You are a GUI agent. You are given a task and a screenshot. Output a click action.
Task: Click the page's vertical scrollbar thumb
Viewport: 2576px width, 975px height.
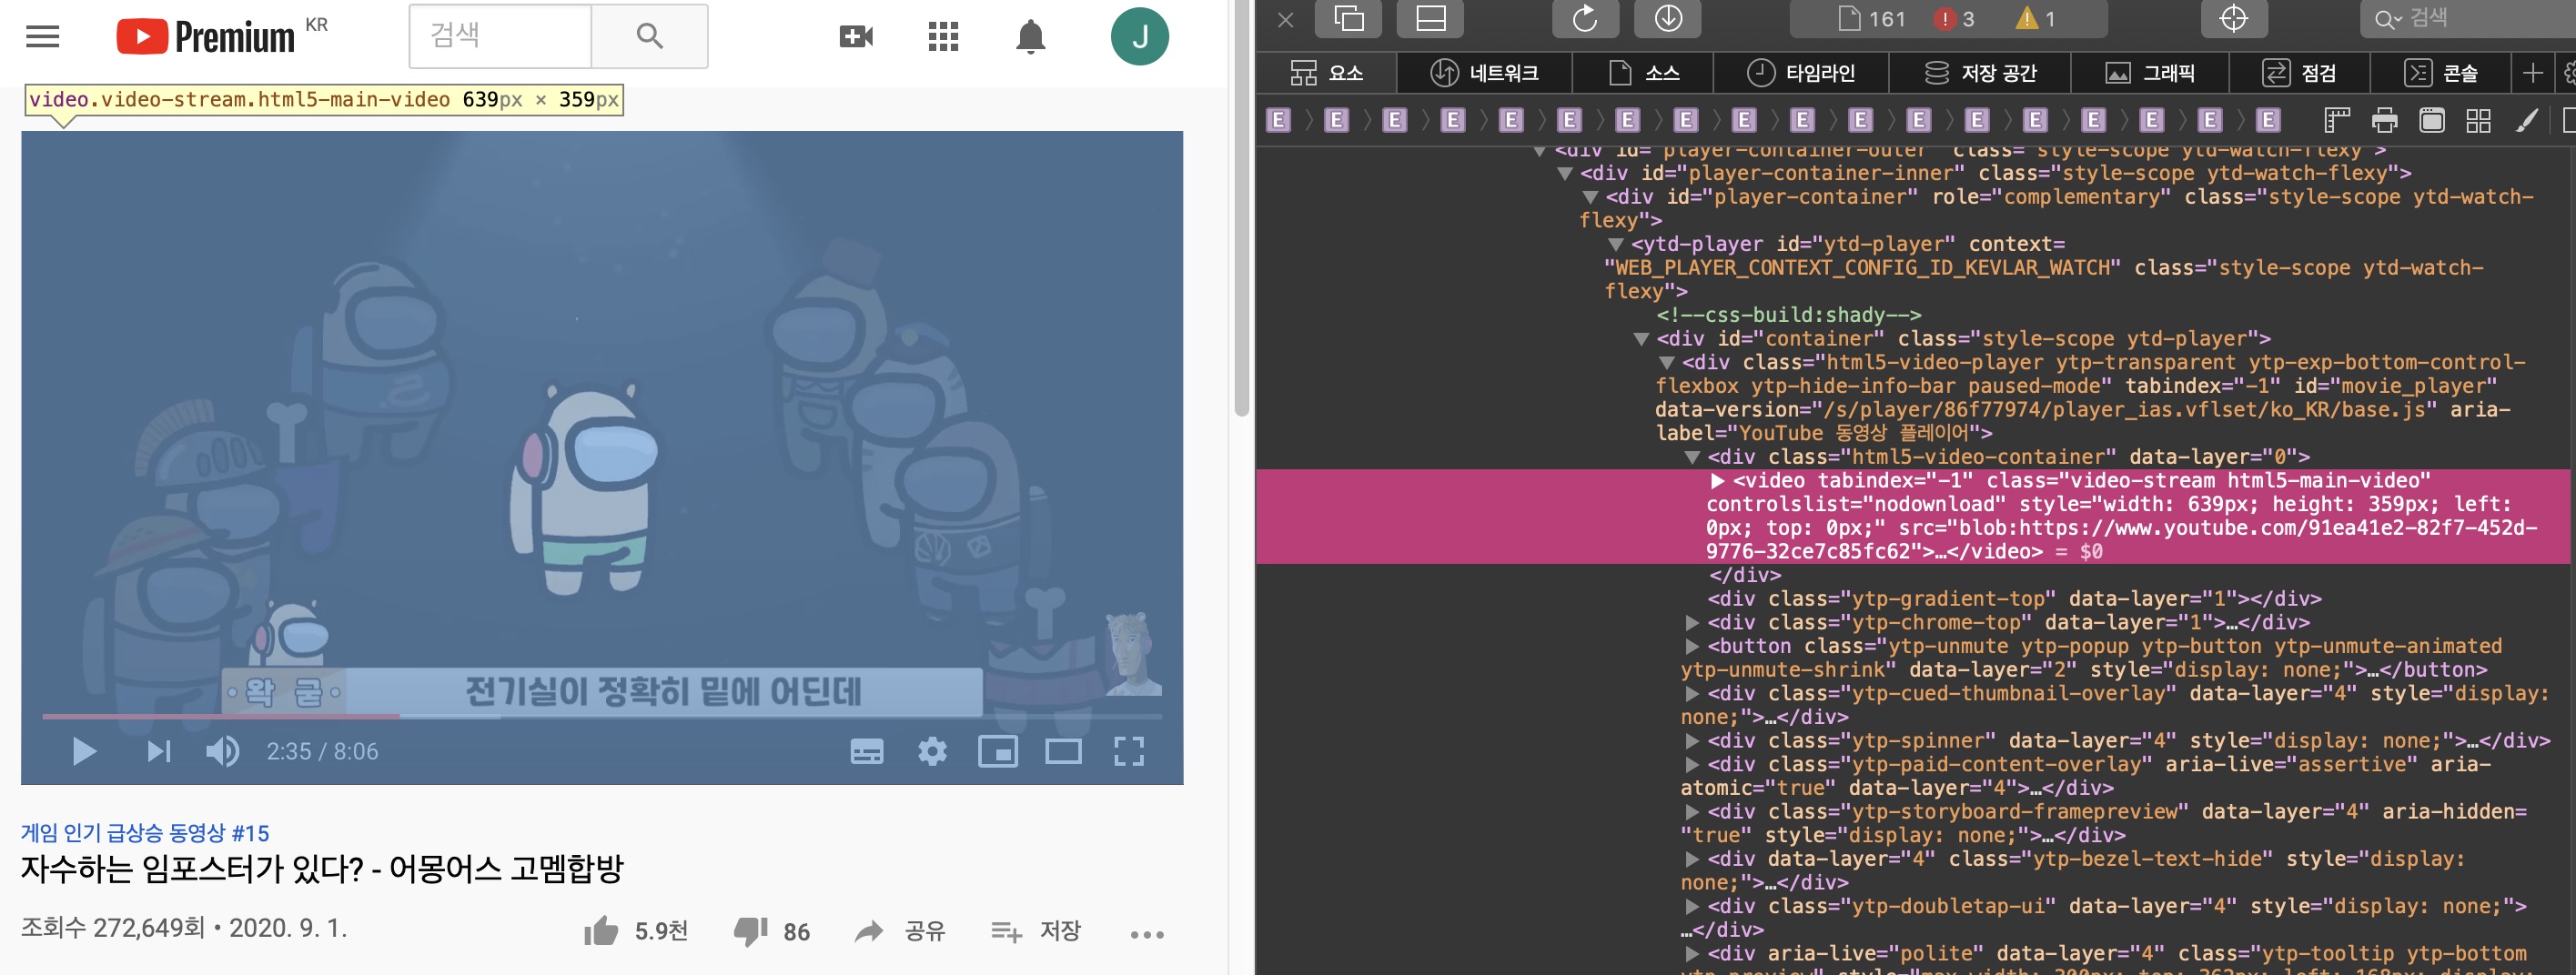click(x=1241, y=208)
